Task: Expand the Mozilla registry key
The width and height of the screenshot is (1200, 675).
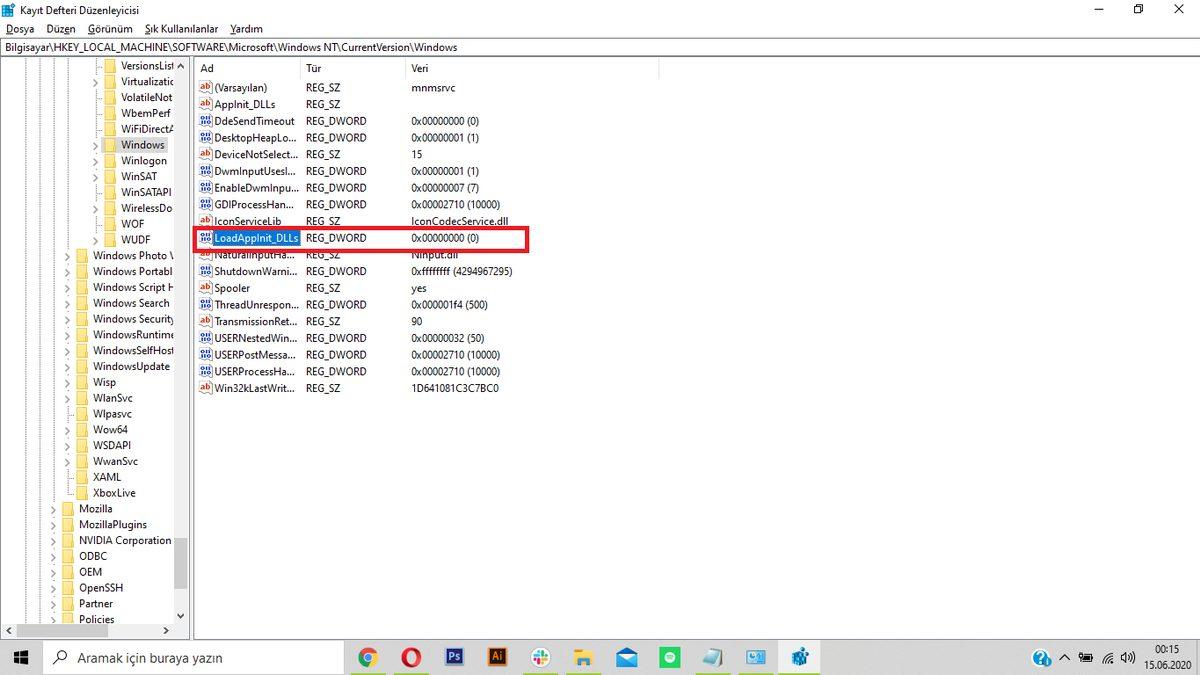Action: point(54,509)
